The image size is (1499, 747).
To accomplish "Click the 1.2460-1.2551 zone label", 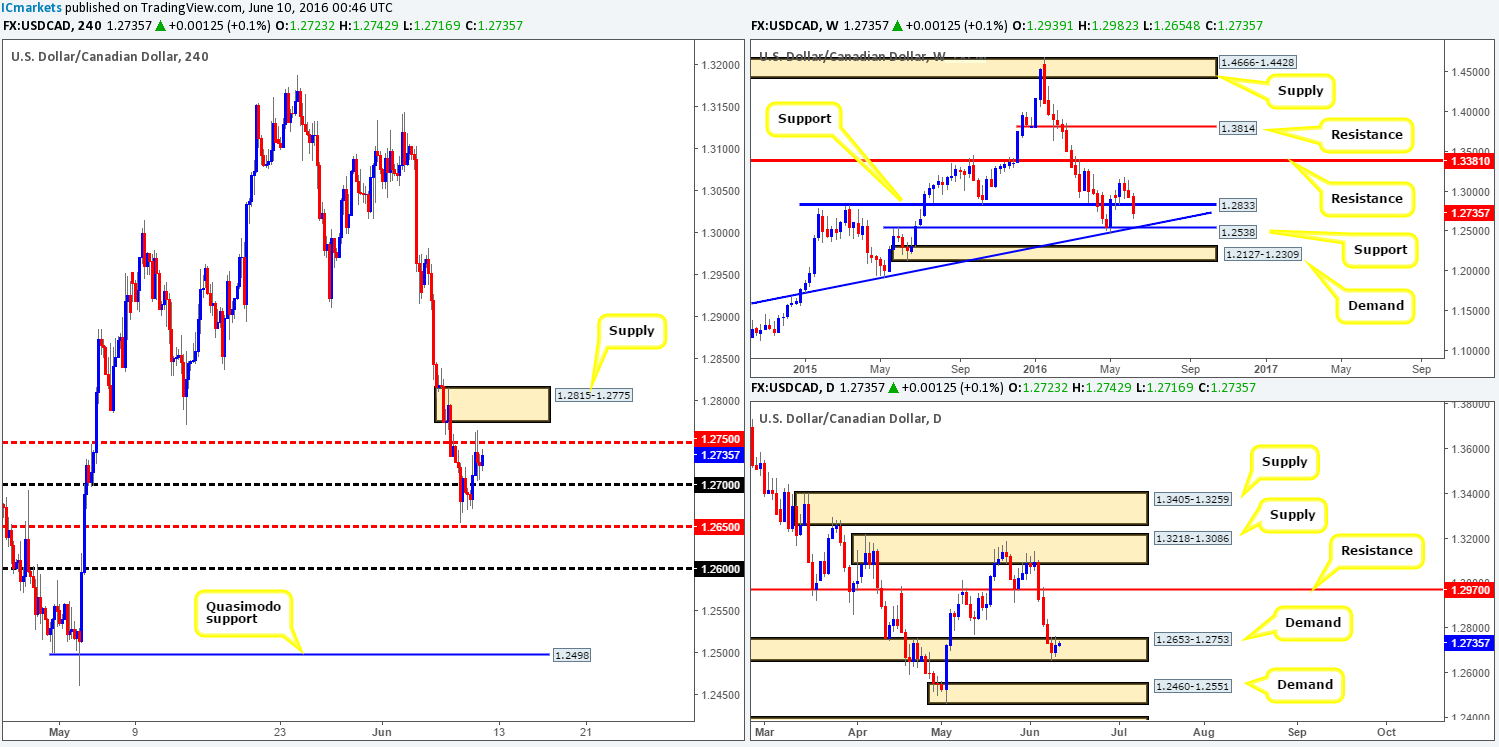I will [x=1192, y=687].
